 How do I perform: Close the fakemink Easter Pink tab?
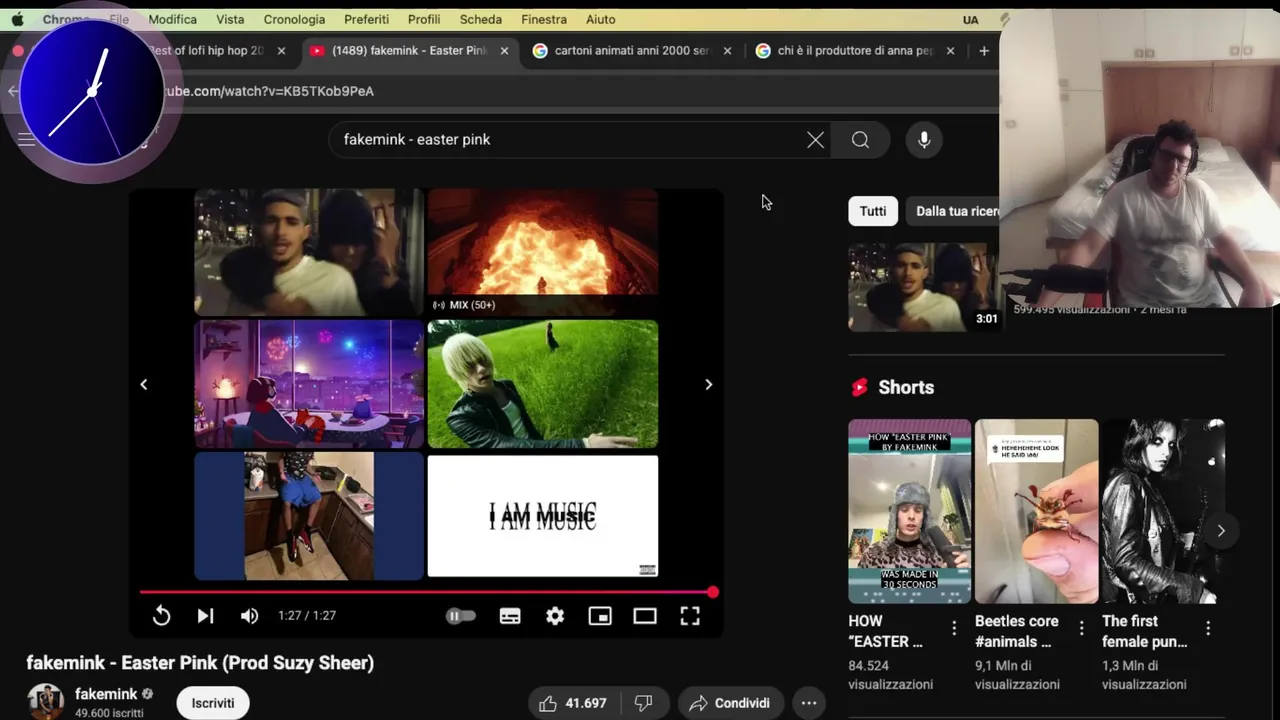pyautogui.click(x=504, y=50)
